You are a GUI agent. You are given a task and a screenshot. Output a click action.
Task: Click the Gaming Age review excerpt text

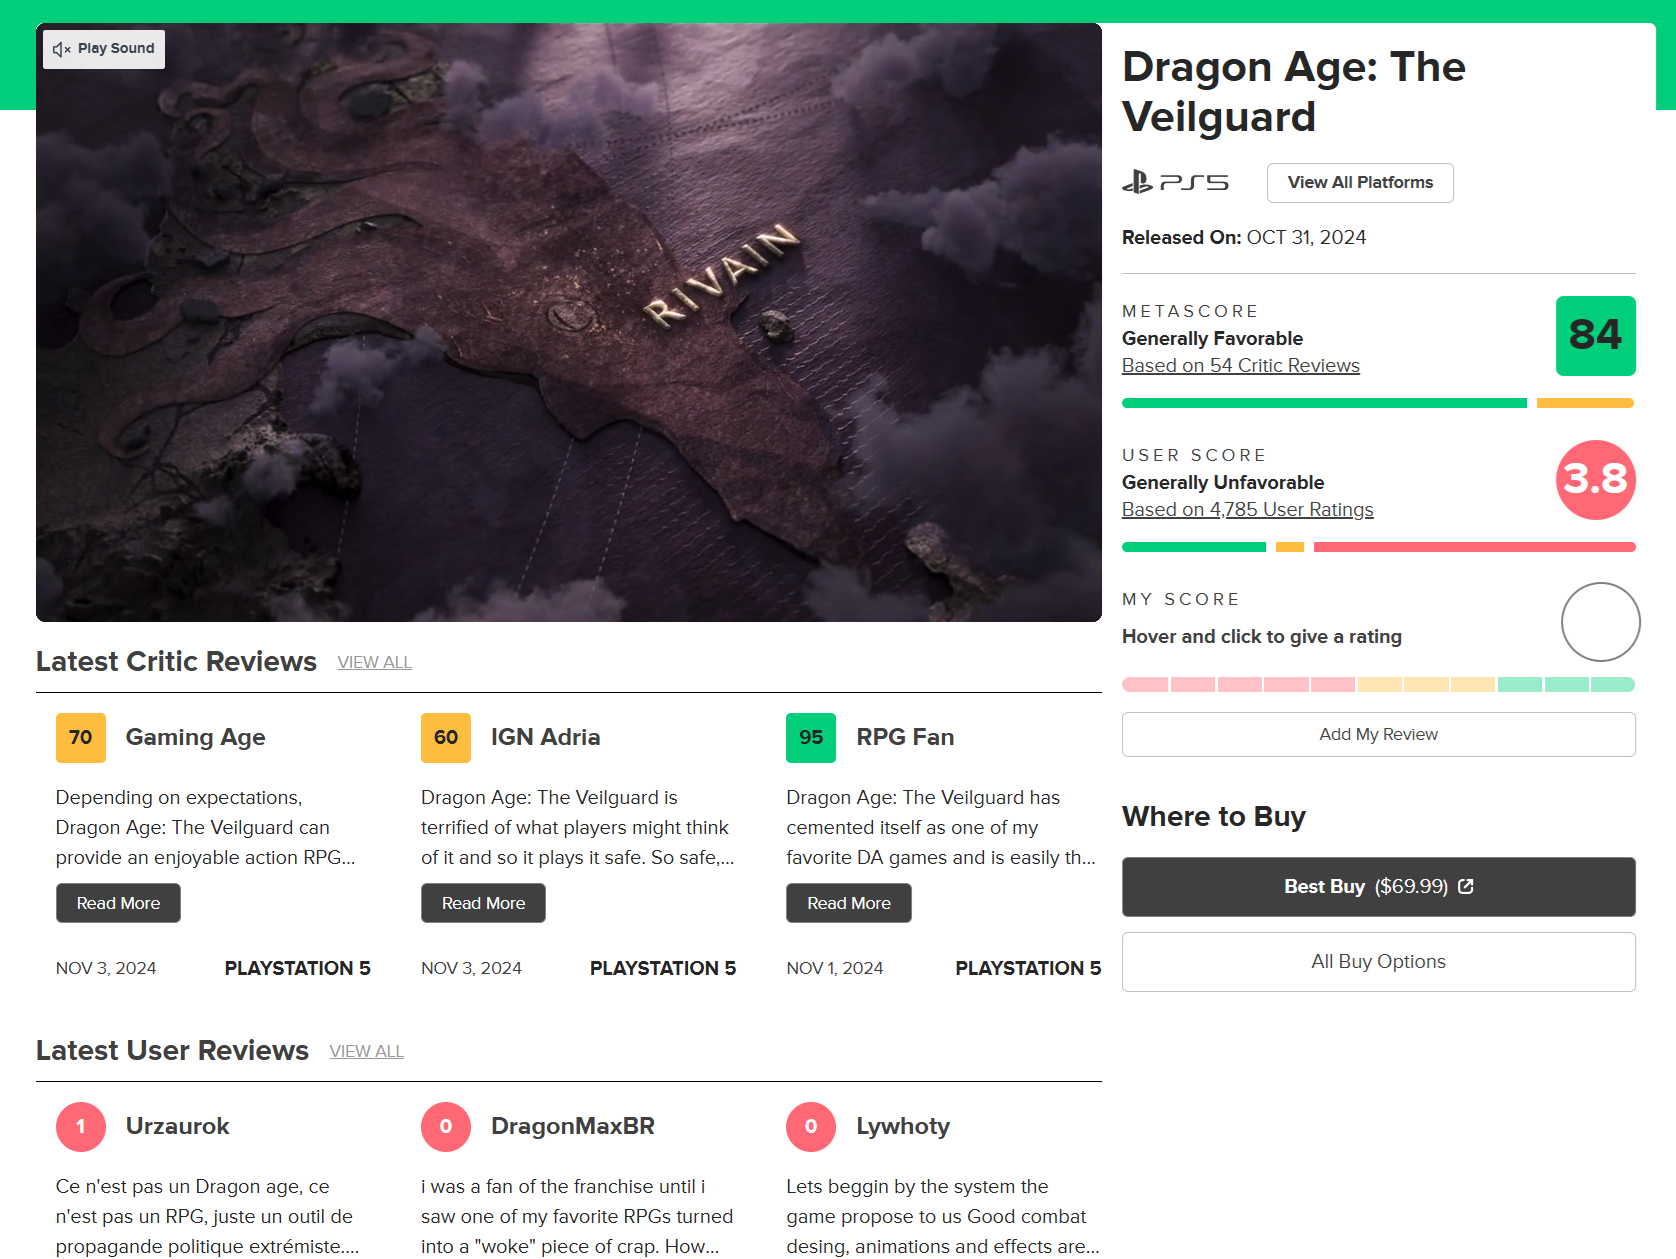pyautogui.click(x=205, y=828)
